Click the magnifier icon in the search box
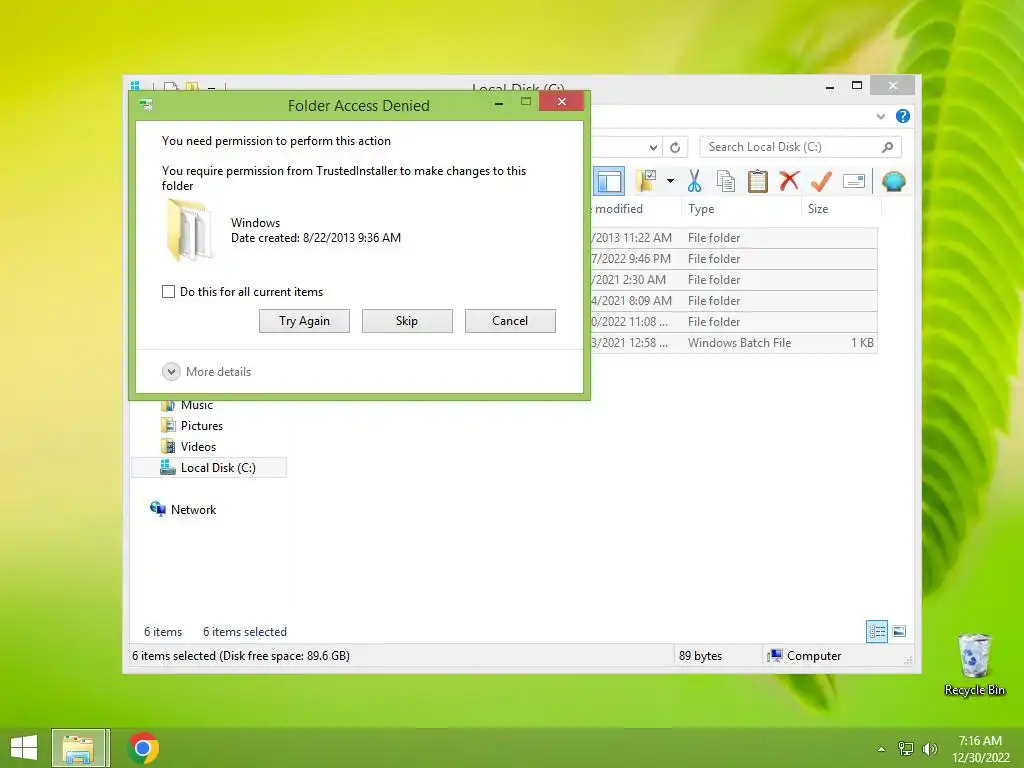1024x768 pixels. coord(887,147)
